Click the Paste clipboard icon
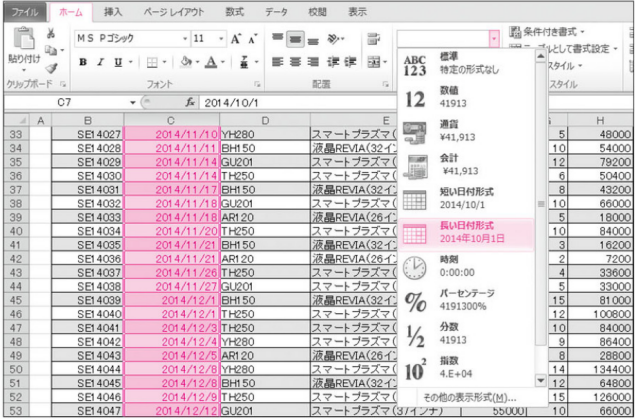This screenshot has height=419, width=635. click(24, 38)
